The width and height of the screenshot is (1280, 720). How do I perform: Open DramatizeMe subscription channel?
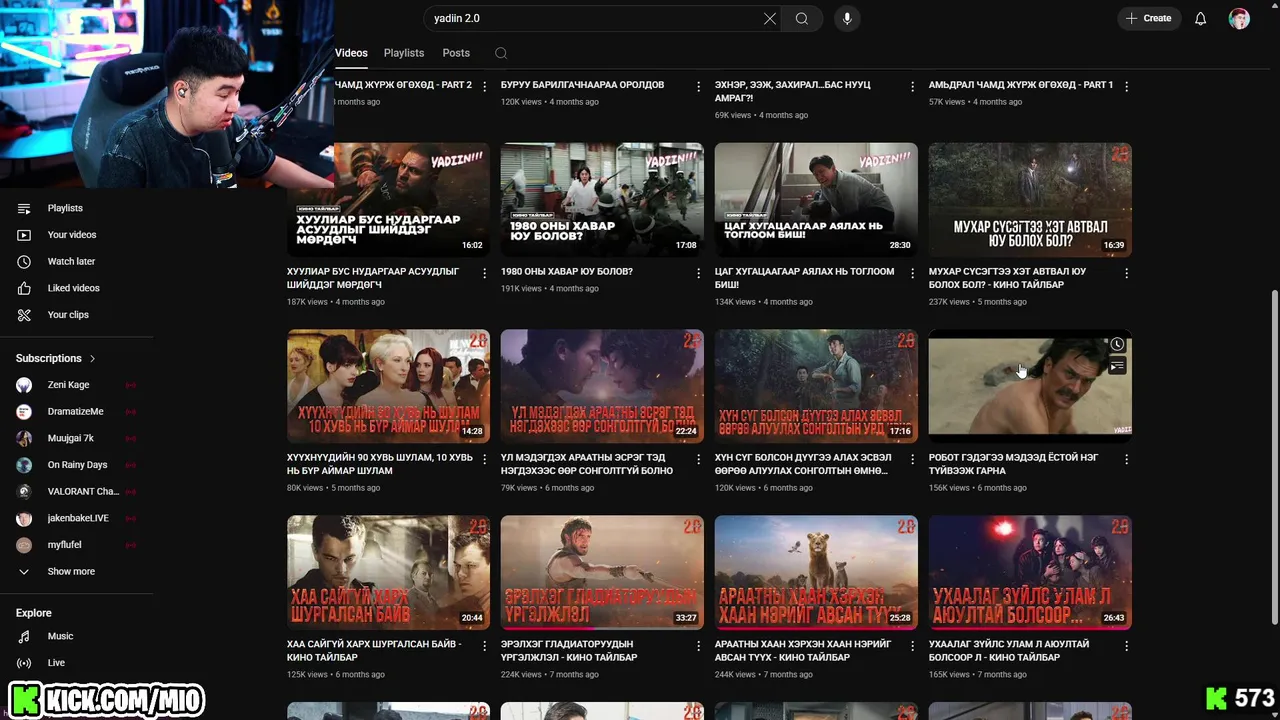tap(77, 412)
